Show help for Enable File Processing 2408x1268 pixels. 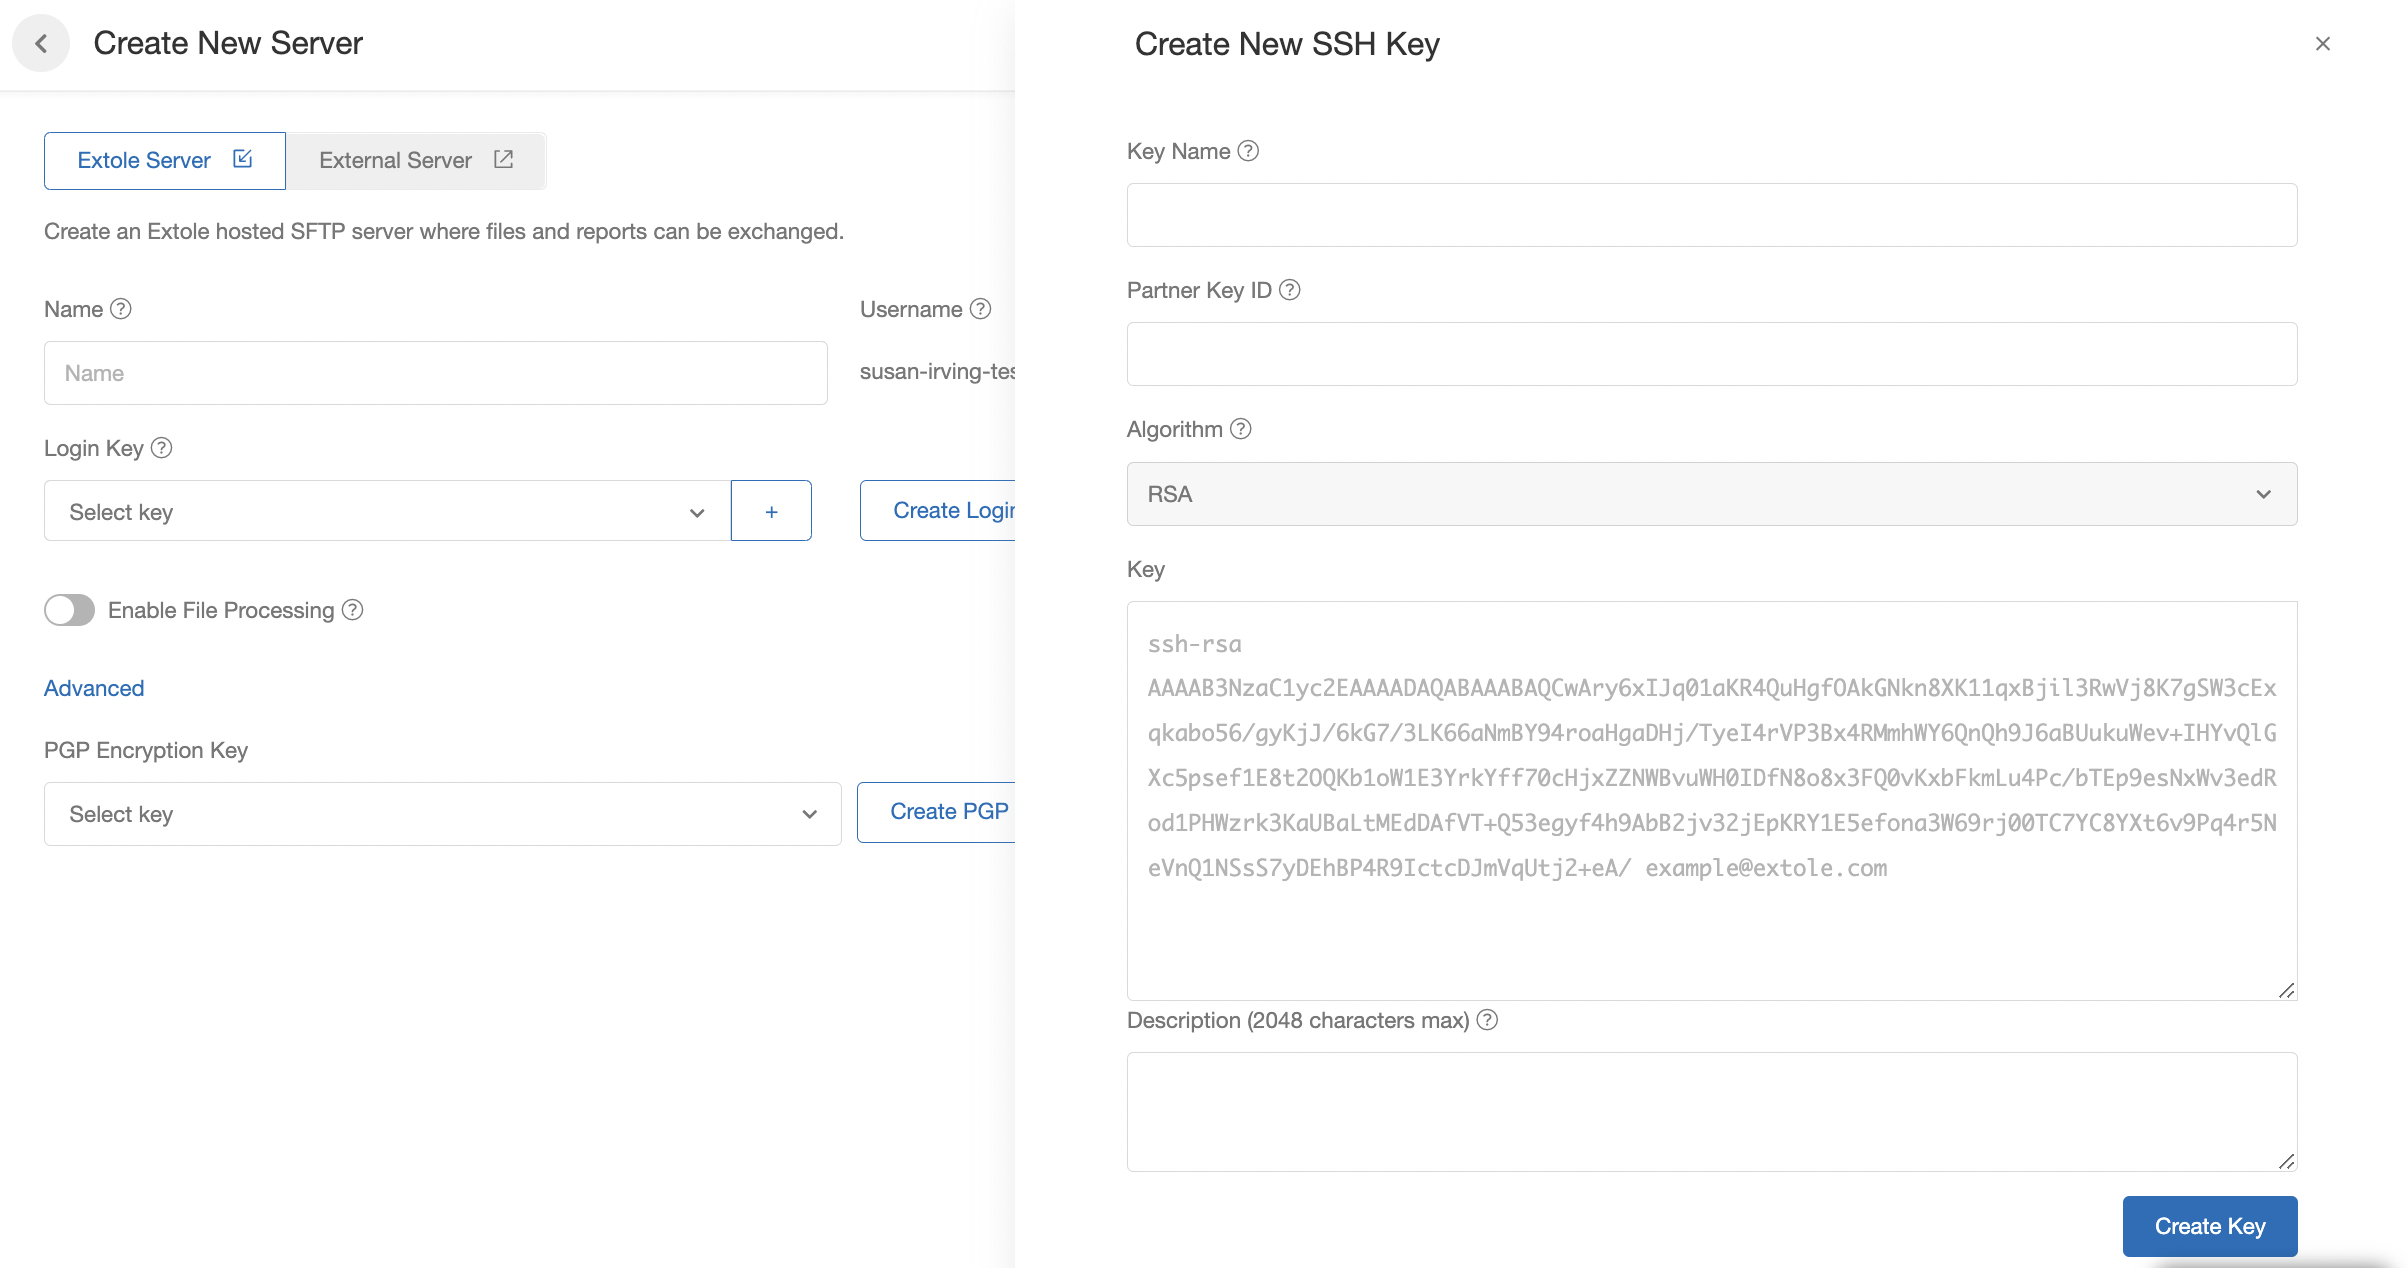(x=353, y=610)
